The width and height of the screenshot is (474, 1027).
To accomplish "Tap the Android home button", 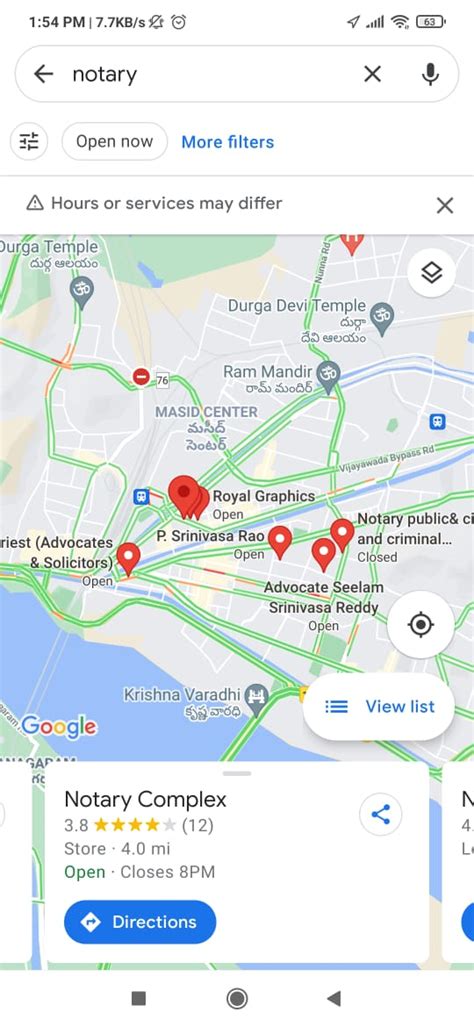I will [x=237, y=998].
